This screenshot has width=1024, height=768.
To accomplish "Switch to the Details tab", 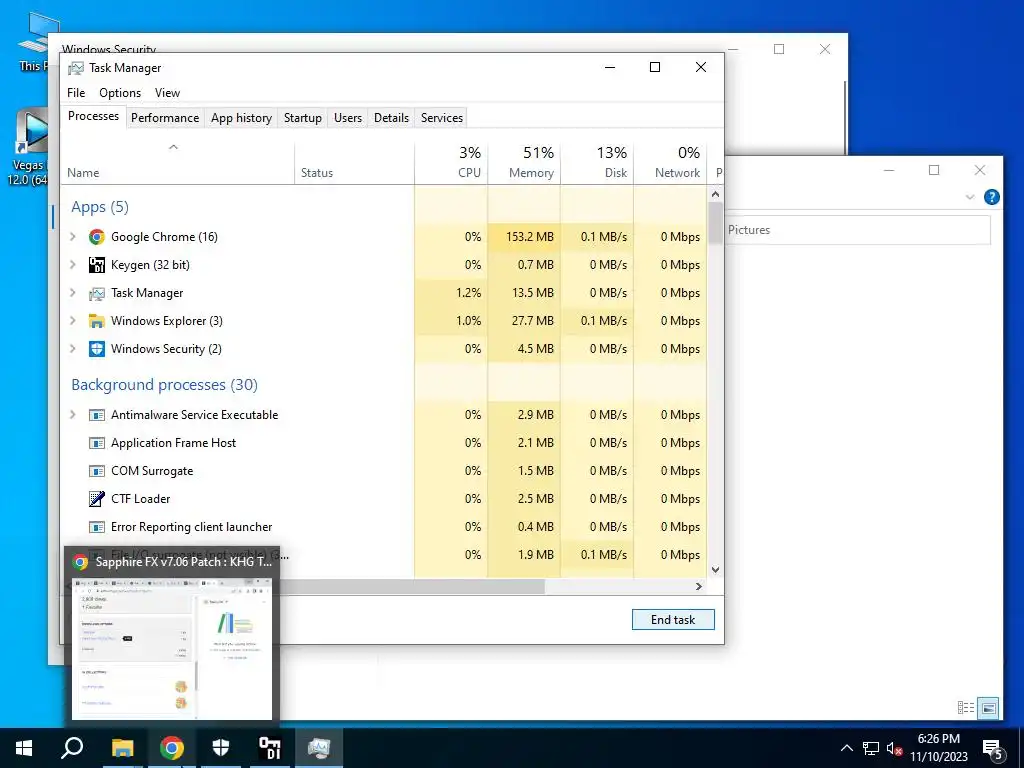I will click(x=391, y=118).
